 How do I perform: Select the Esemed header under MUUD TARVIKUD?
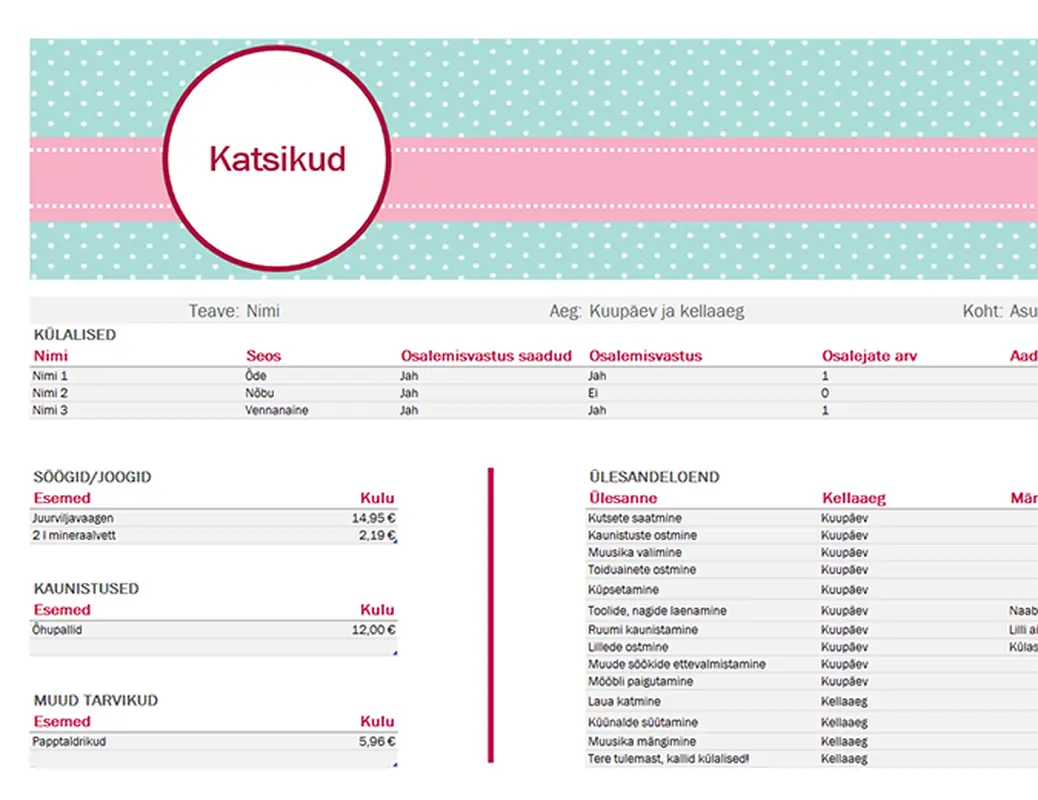pyautogui.click(x=62, y=722)
